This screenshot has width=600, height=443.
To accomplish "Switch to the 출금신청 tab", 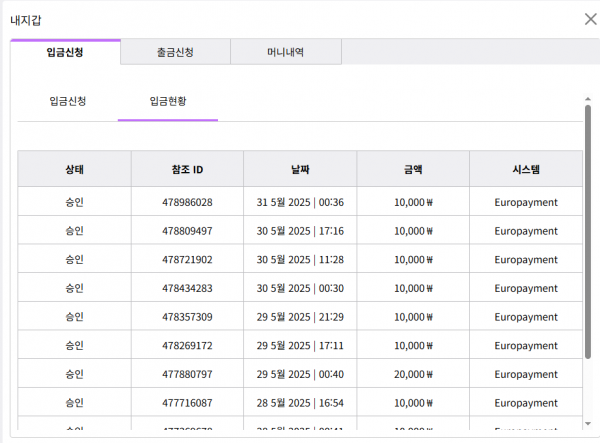I will click(x=175, y=52).
